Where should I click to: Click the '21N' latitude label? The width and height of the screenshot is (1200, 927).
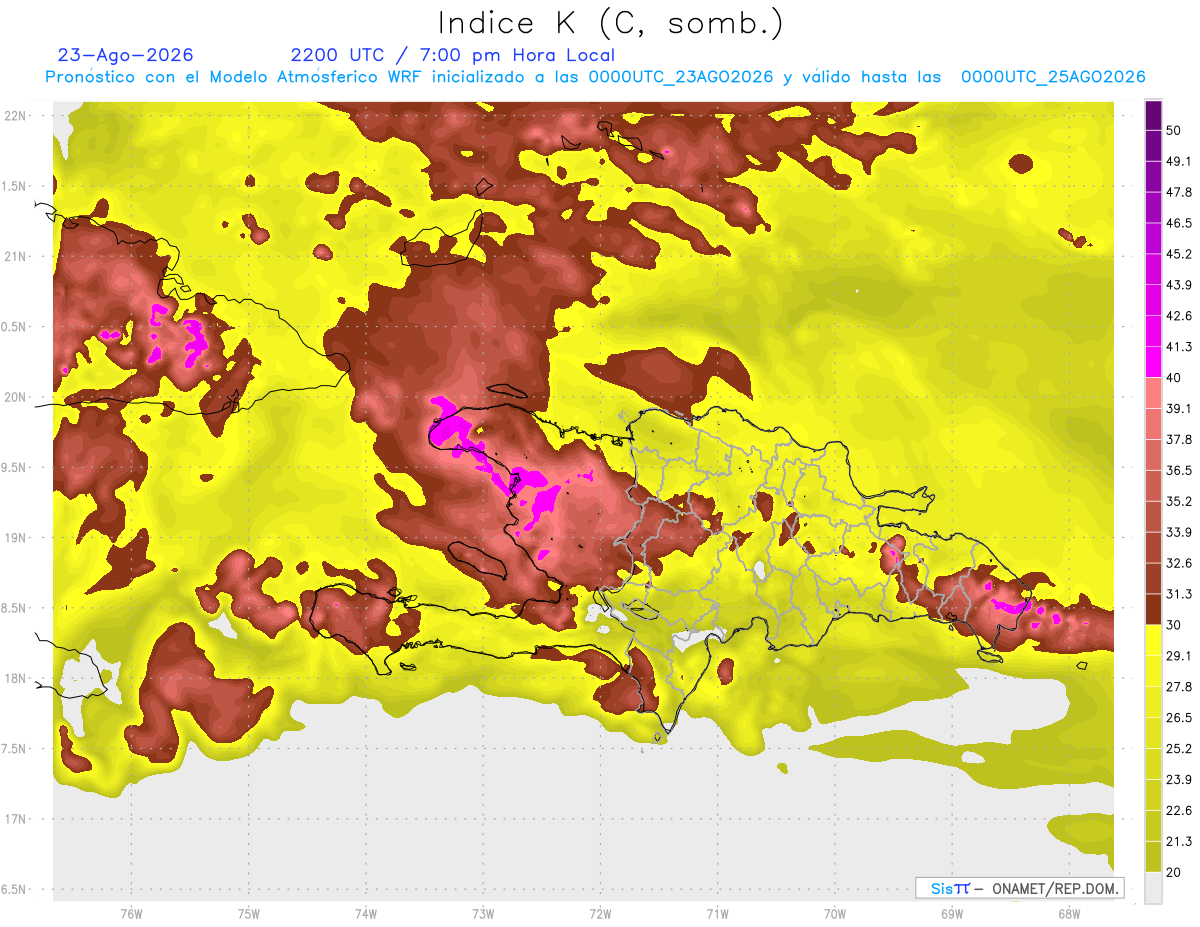15,256
